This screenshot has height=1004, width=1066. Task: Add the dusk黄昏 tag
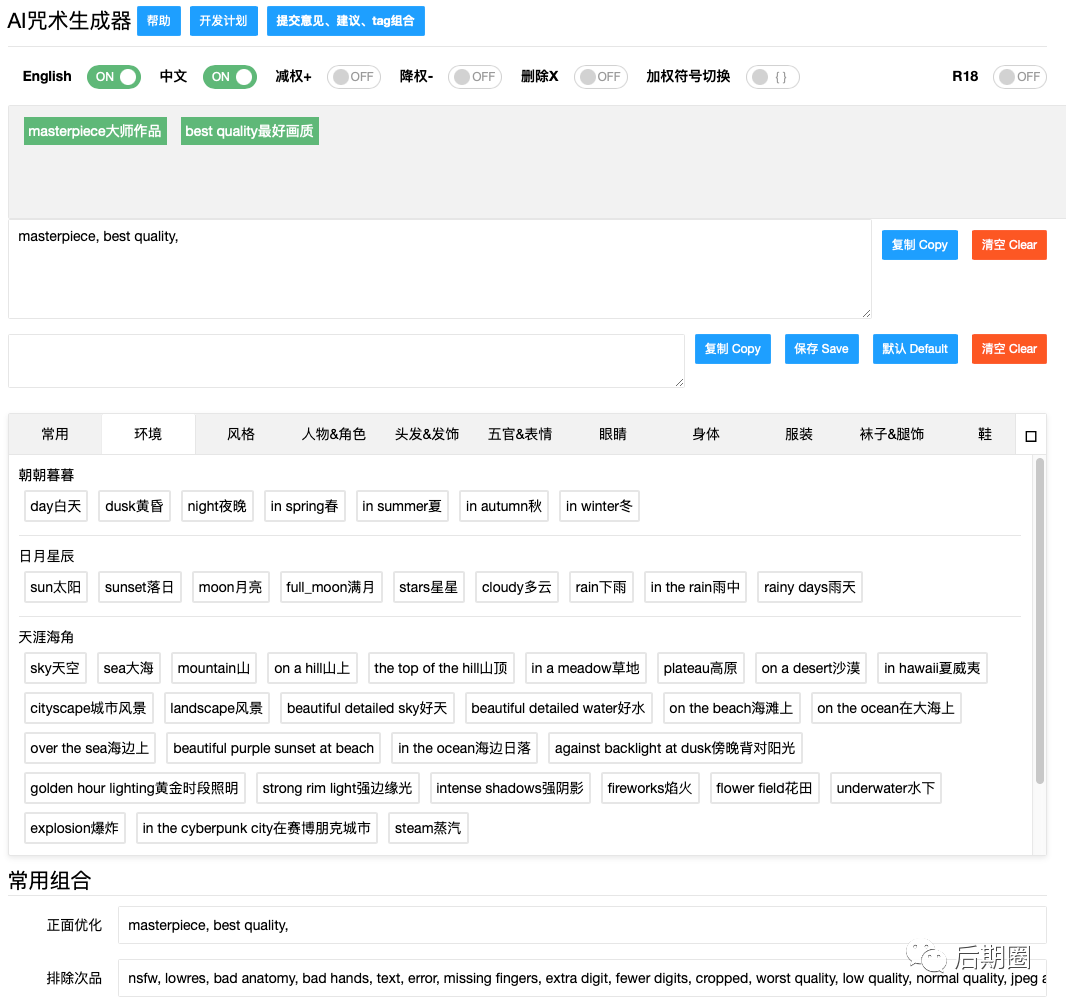pos(135,506)
